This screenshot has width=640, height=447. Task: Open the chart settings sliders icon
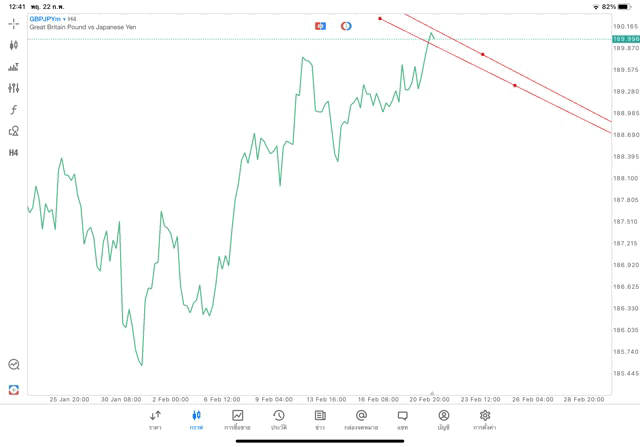click(x=14, y=88)
